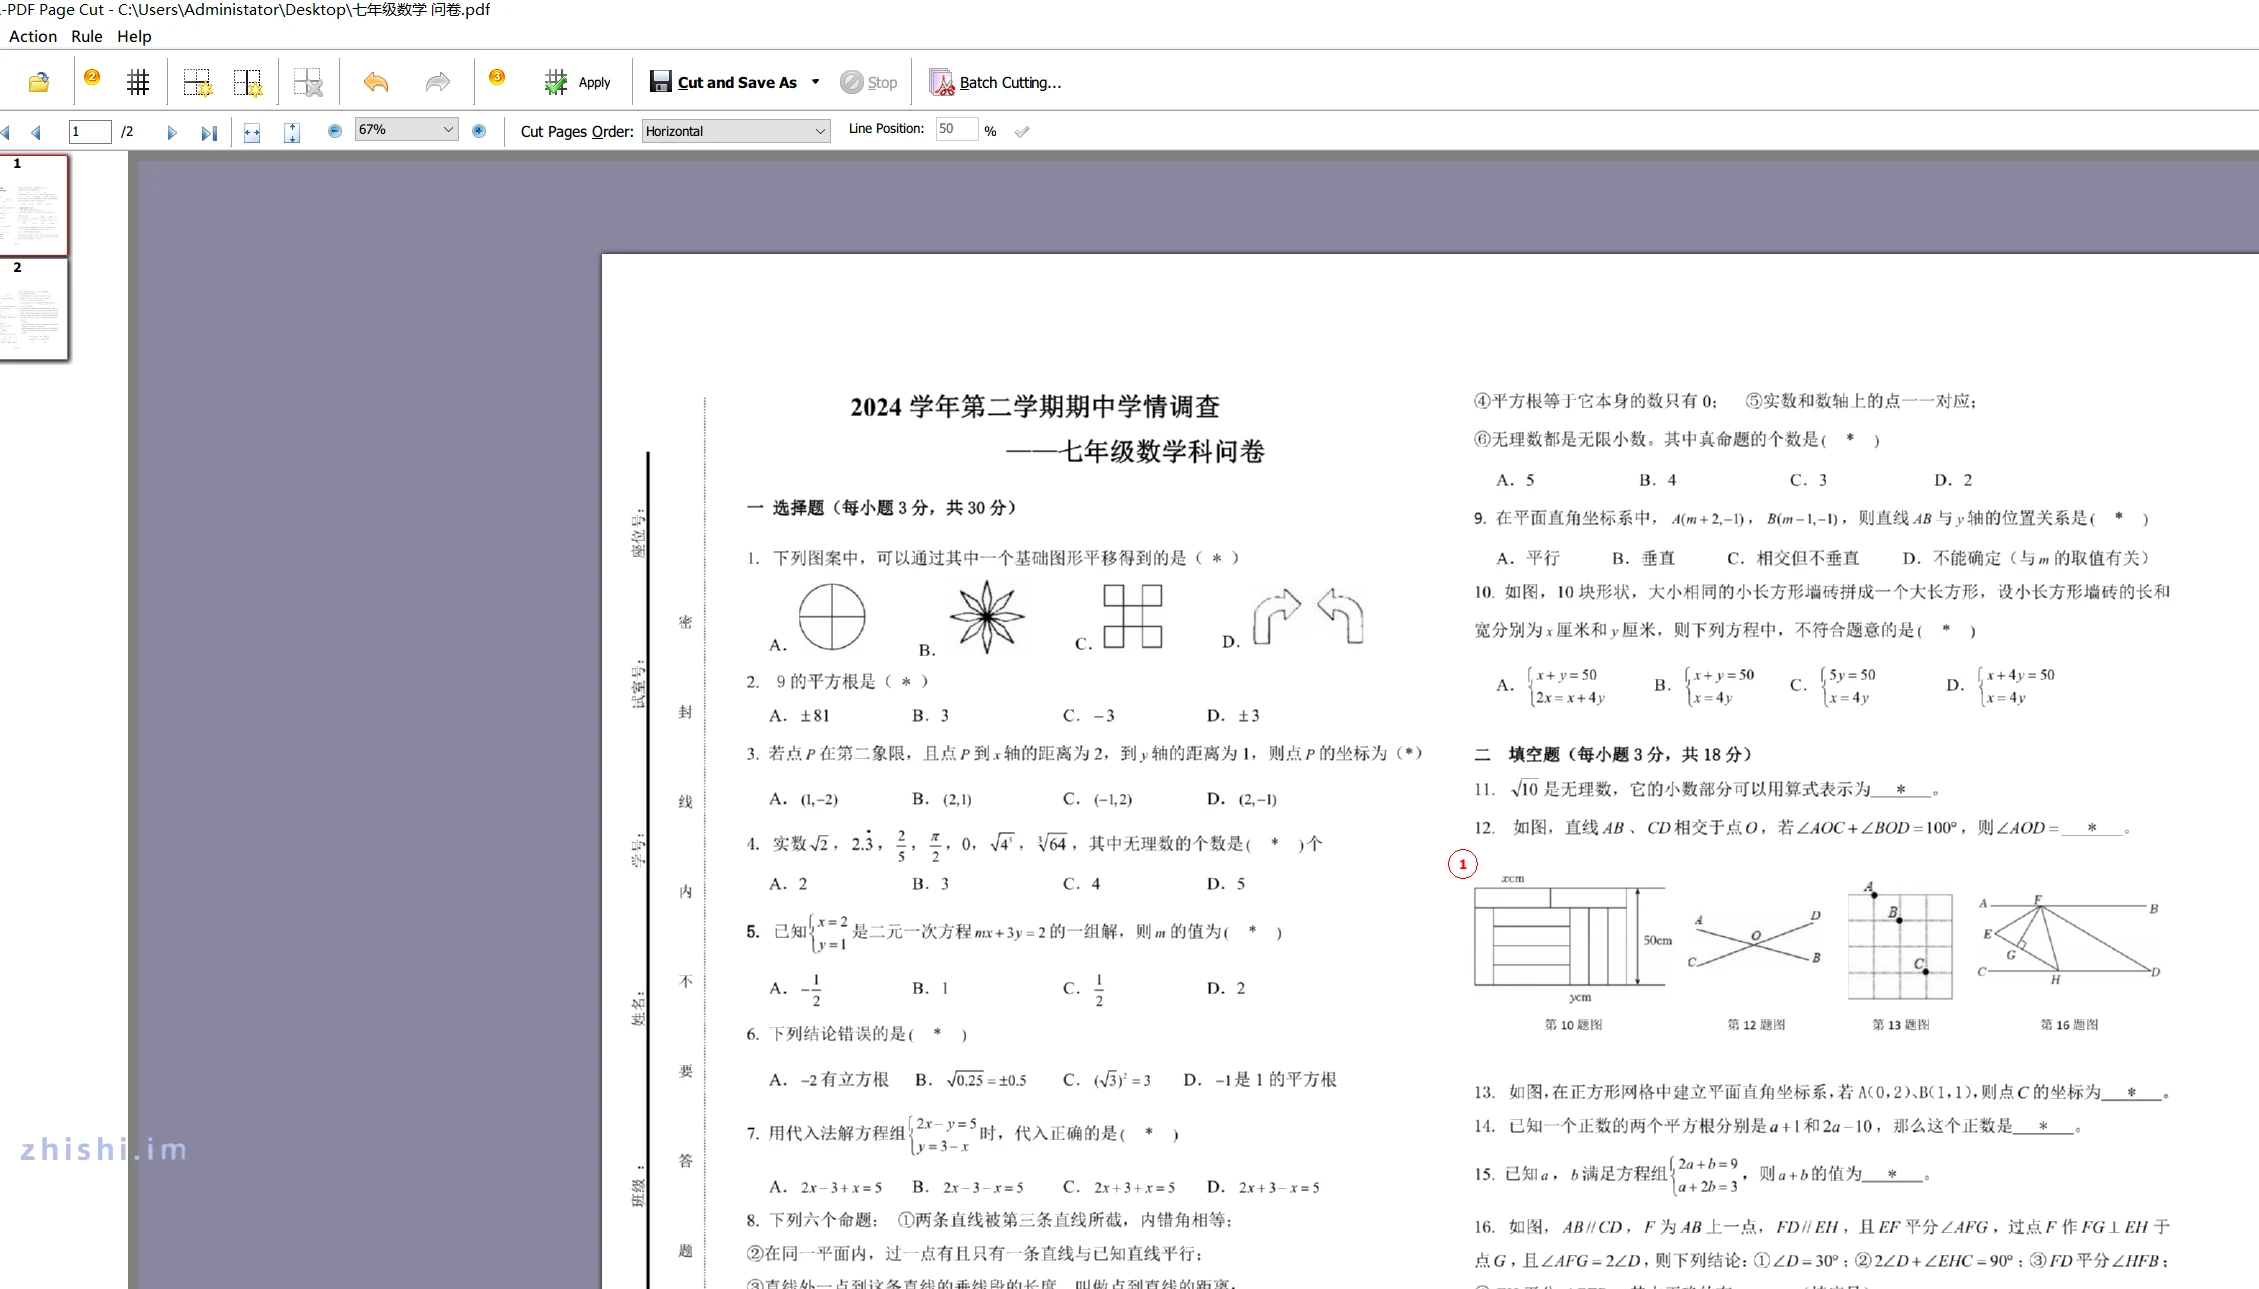Select page 1 thumbnail
This screenshot has height=1289, width=2259.
(34, 205)
